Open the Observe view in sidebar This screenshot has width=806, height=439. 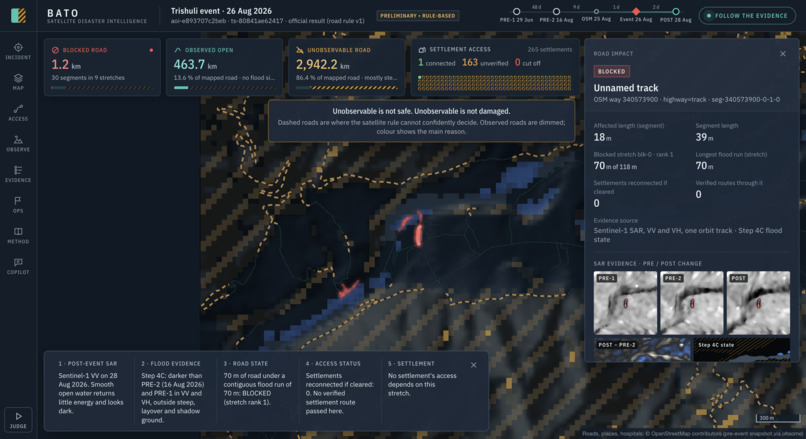(x=18, y=143)
